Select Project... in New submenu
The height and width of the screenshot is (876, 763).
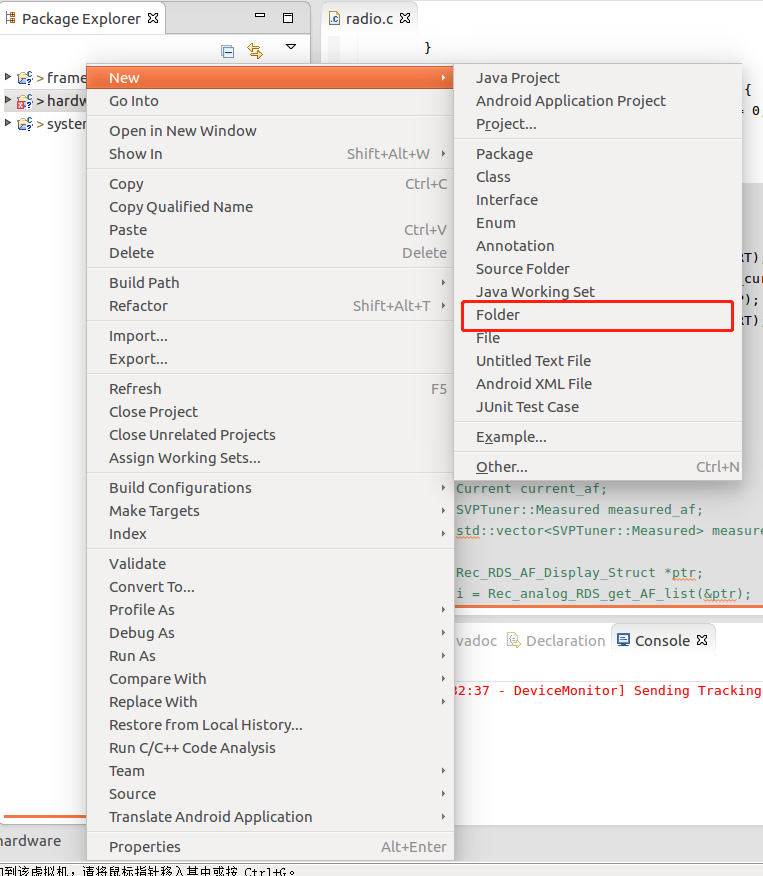click(x=598, y=124)
